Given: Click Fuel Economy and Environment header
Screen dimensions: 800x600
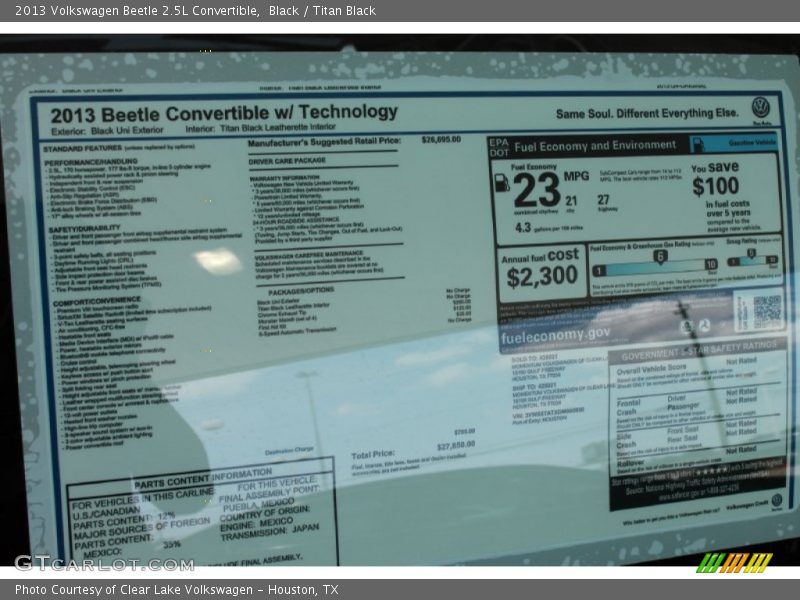Looking at the screenshot, I should (595, 146).
